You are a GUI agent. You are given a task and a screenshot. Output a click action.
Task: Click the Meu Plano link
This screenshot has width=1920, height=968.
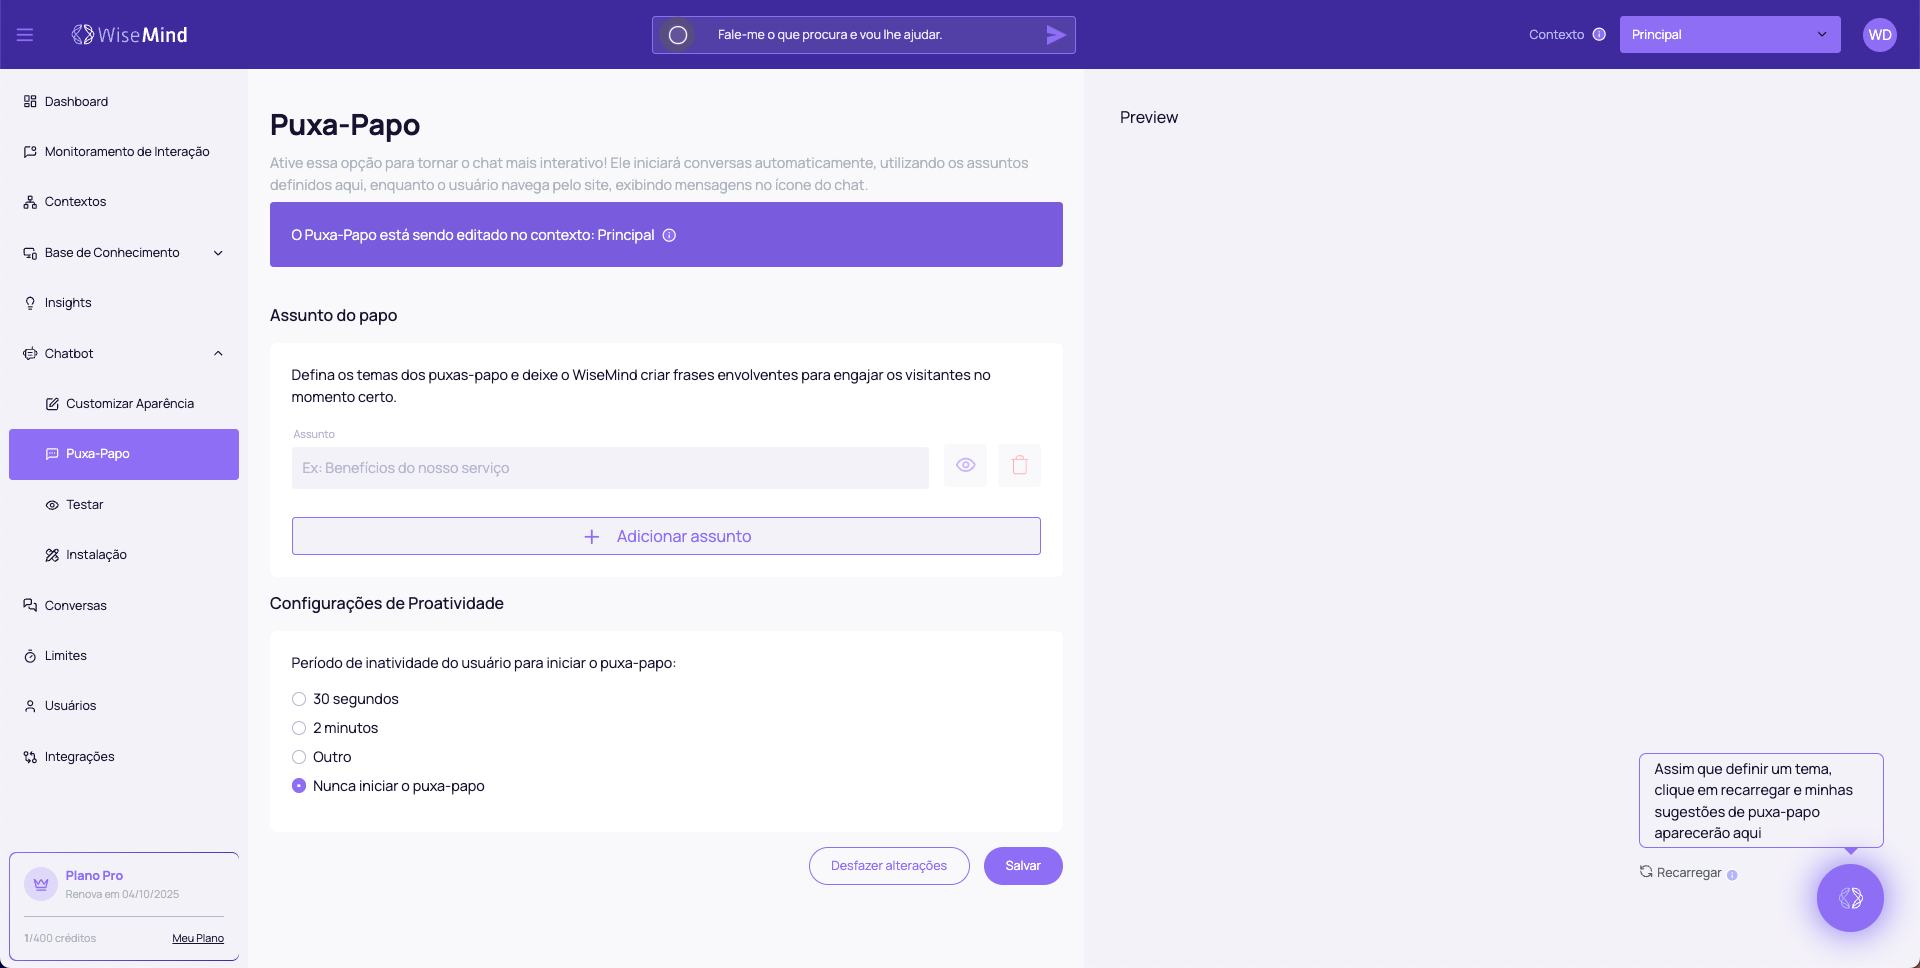tap(198, 938)
